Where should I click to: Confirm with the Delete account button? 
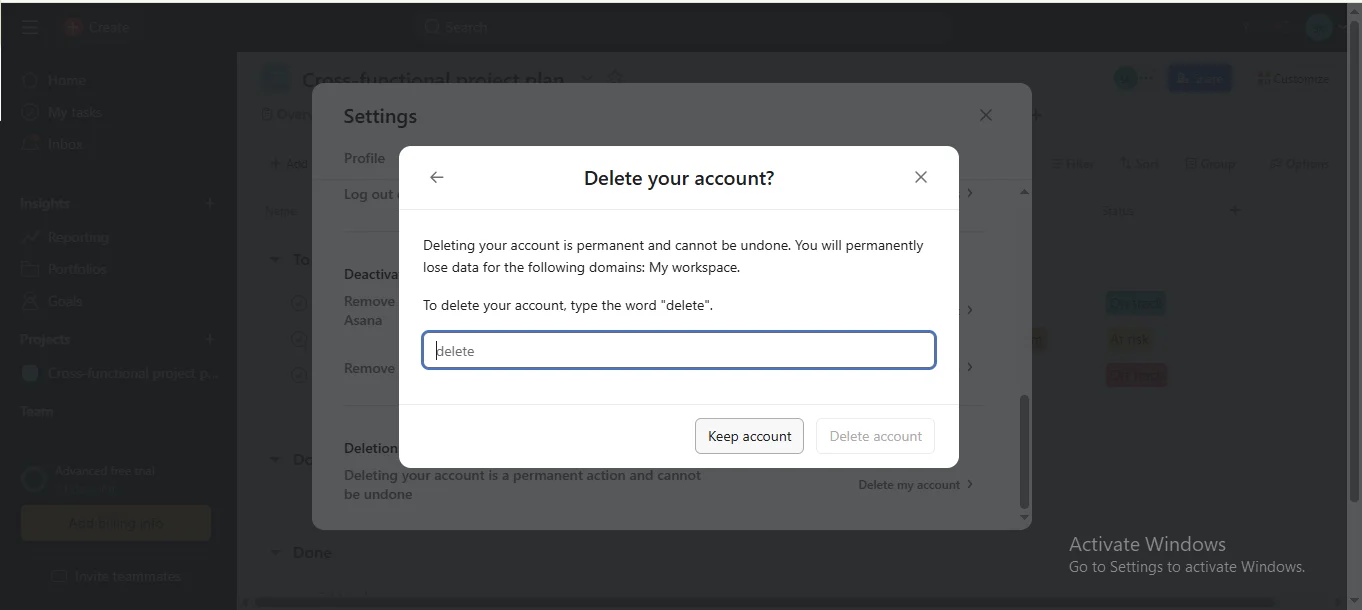pyautogui.click(x=875, y=436)
